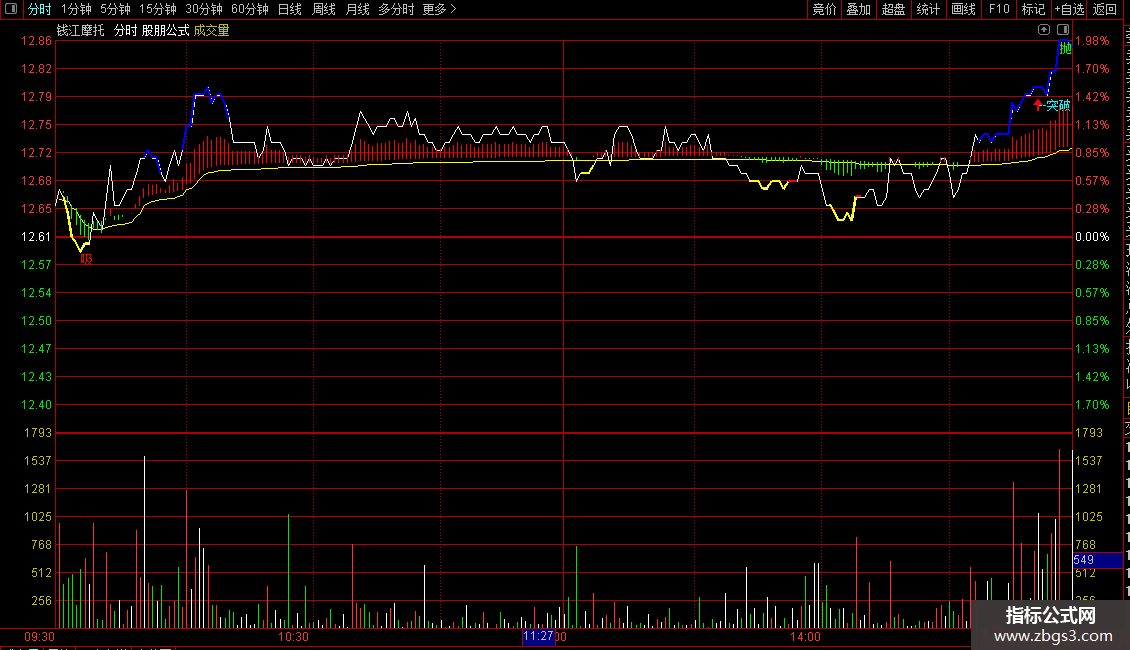Viewport: 1130px width, 650px height.
Task: Open the 画线 drawing tools
Action: 964,9
